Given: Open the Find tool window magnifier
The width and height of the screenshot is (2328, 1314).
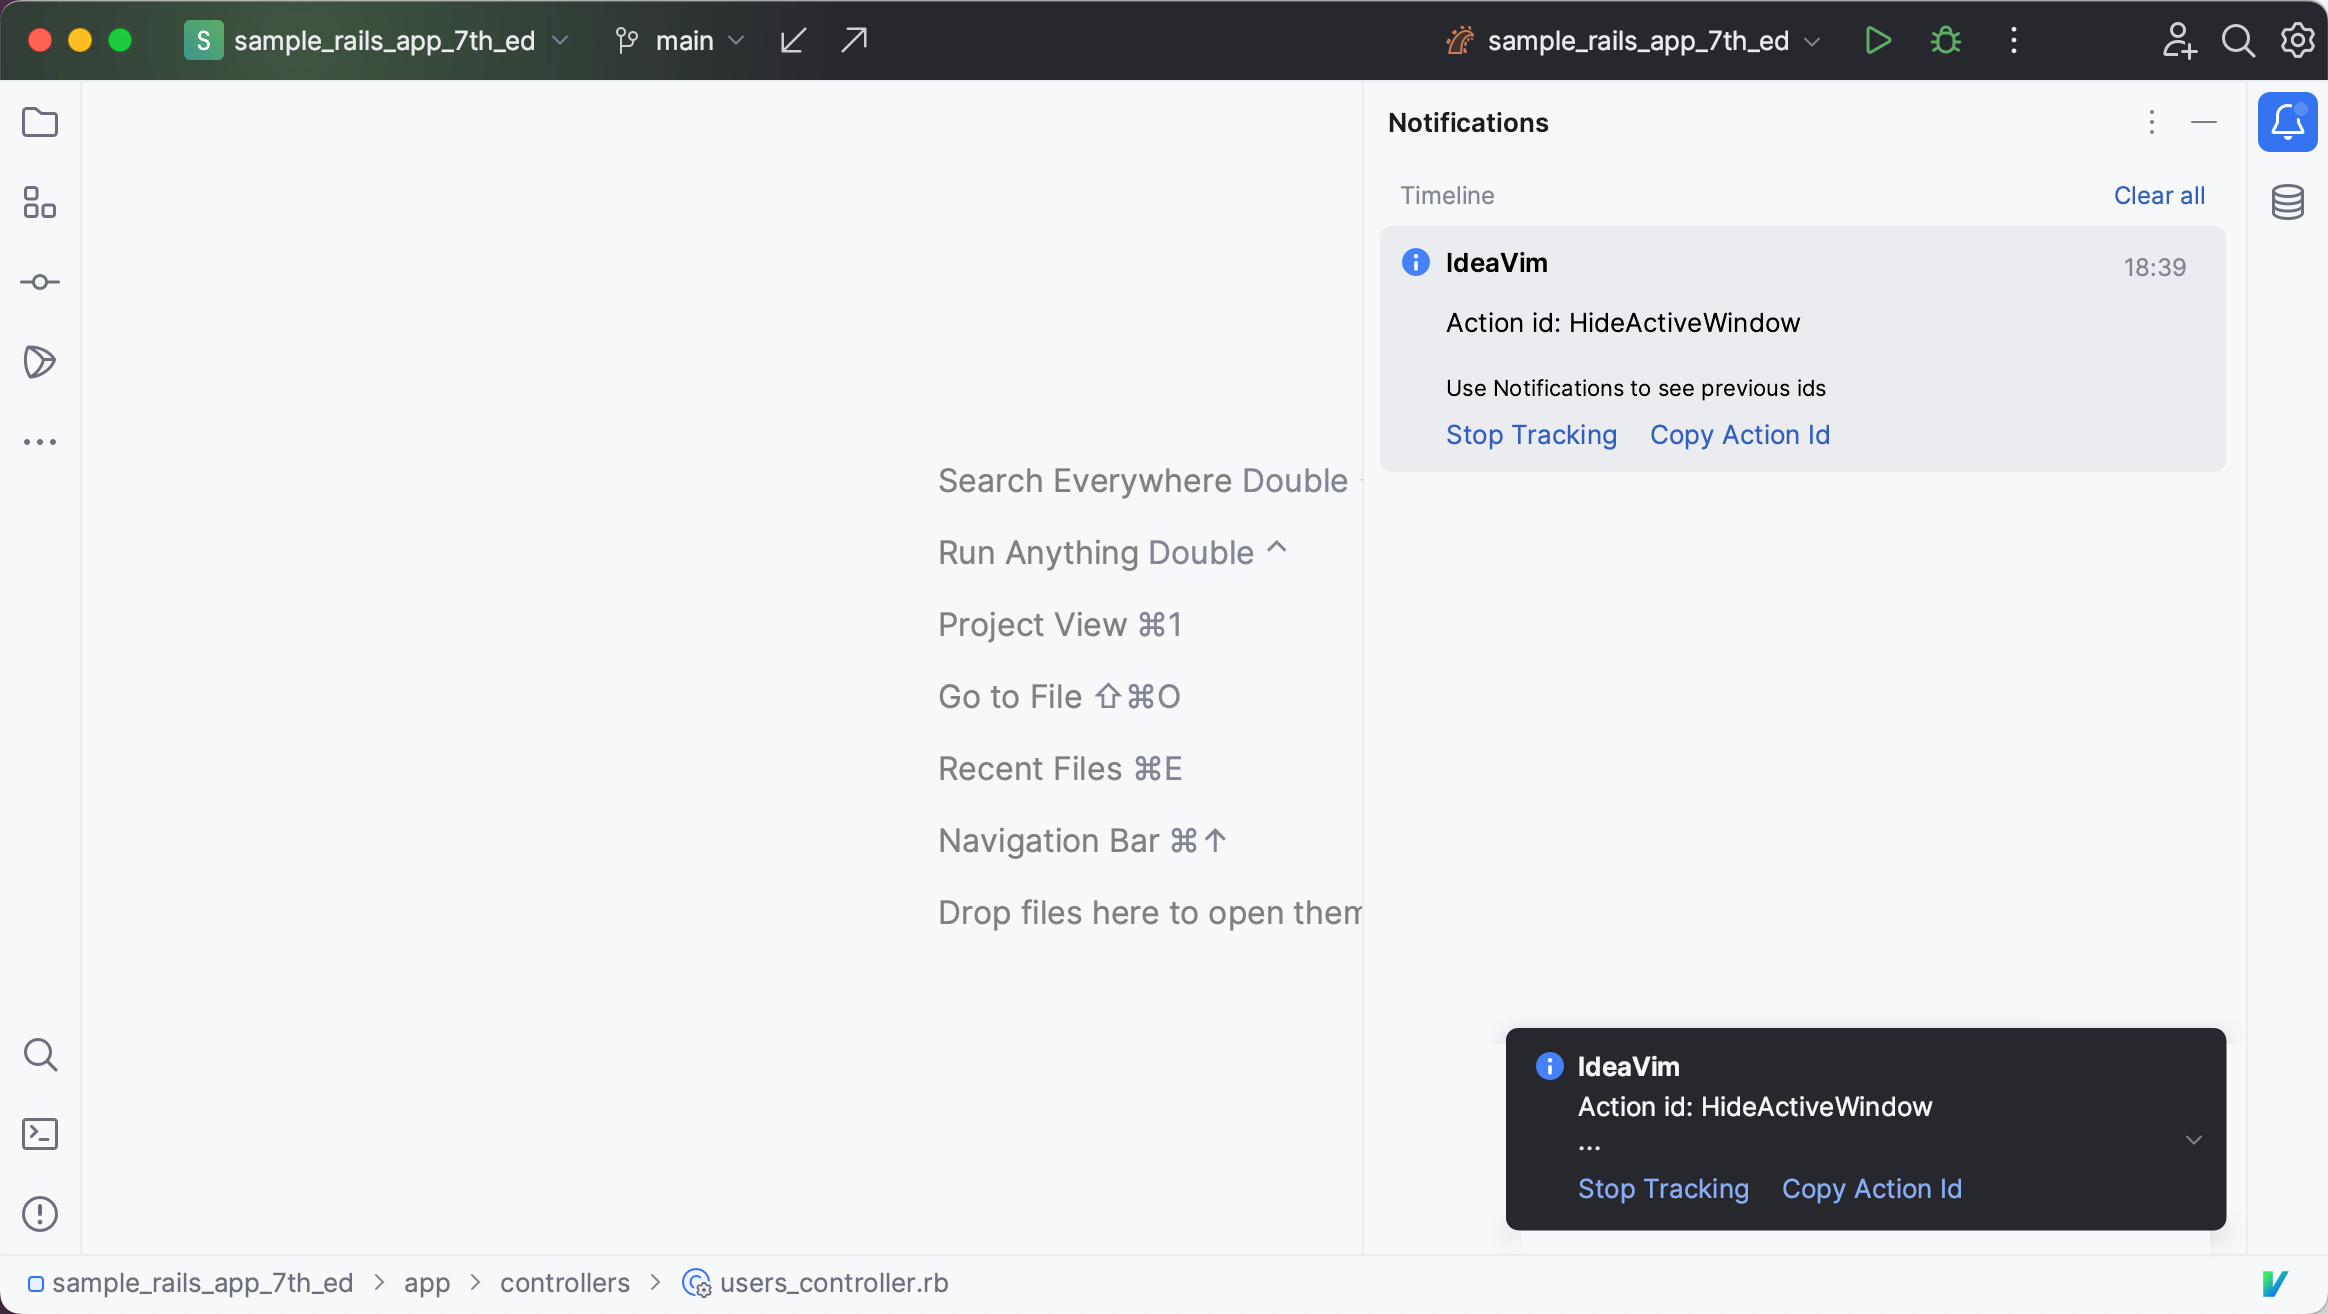Looking at the screenshot, I should tap(40, 1054).
